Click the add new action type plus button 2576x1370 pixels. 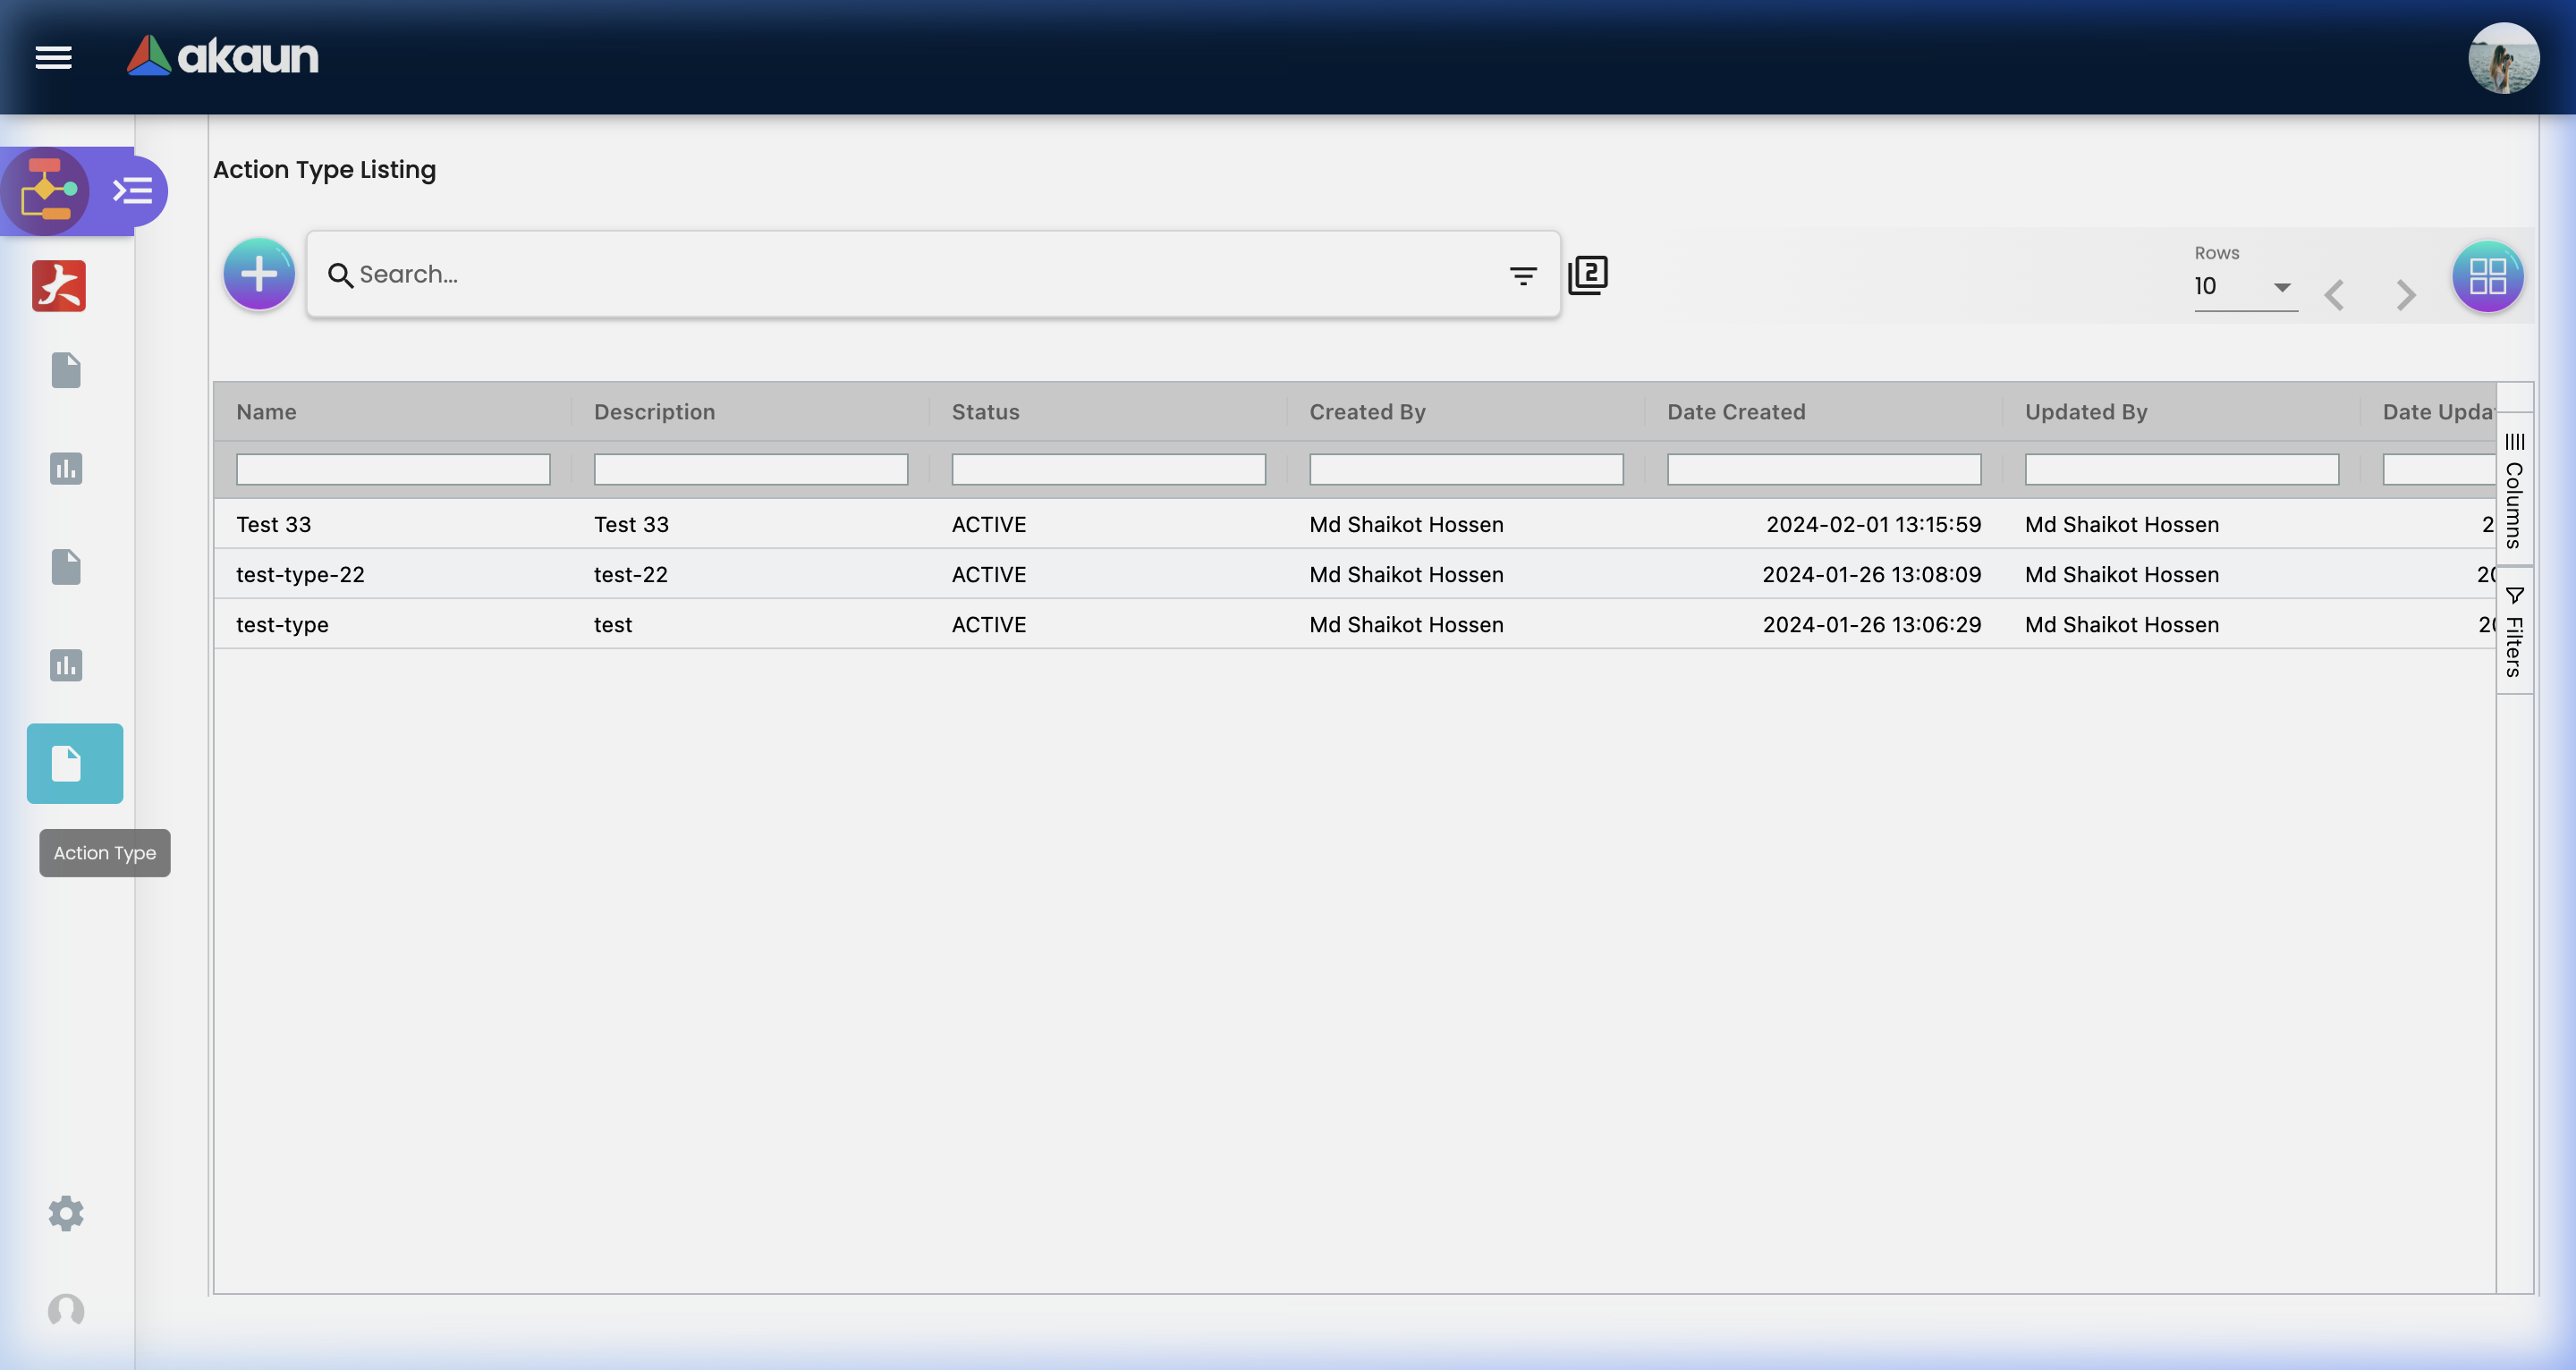click(259, 274)
